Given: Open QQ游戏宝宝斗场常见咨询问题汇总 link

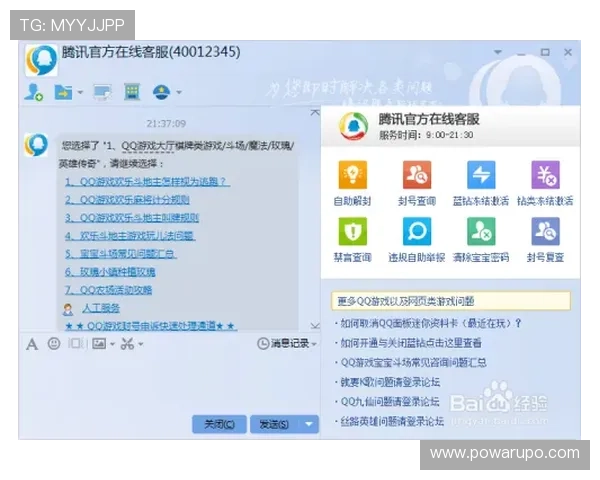Looking at the screenshot, I should coord(413,362).
